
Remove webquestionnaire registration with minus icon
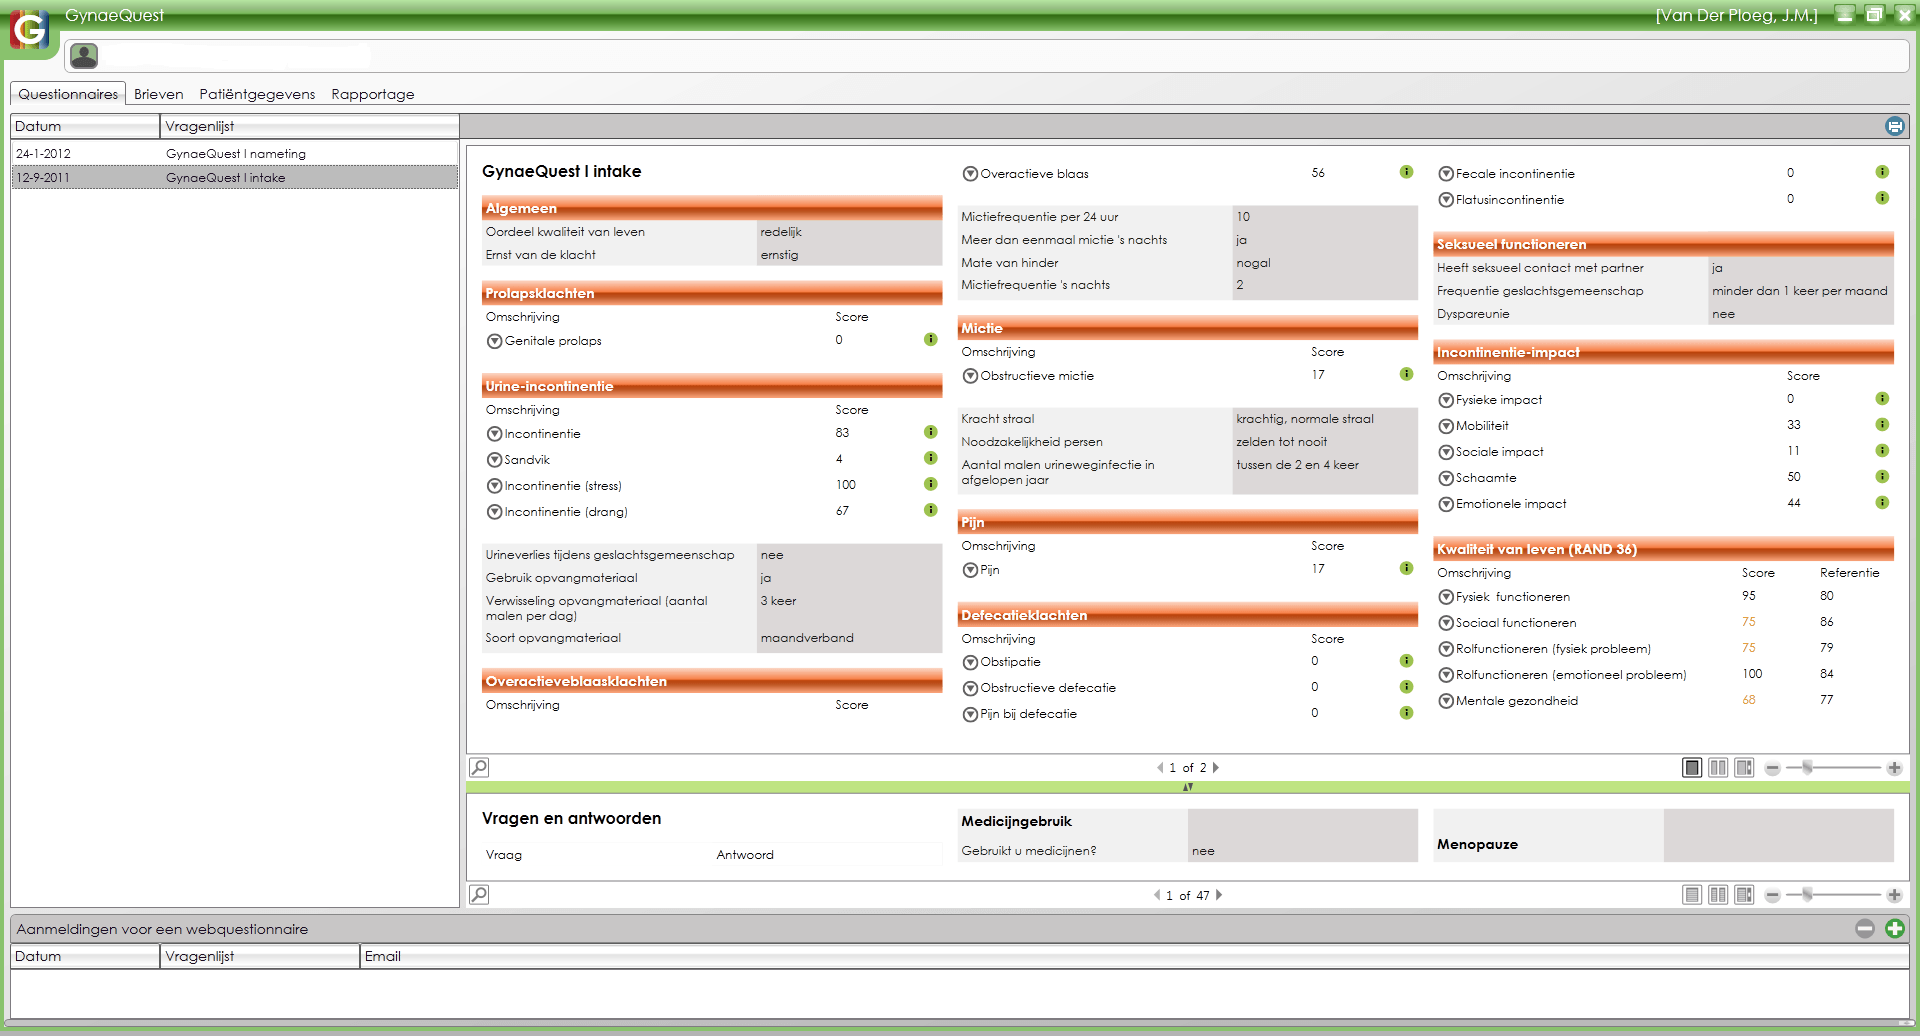pyautogui.click(x=1865, y=929)
